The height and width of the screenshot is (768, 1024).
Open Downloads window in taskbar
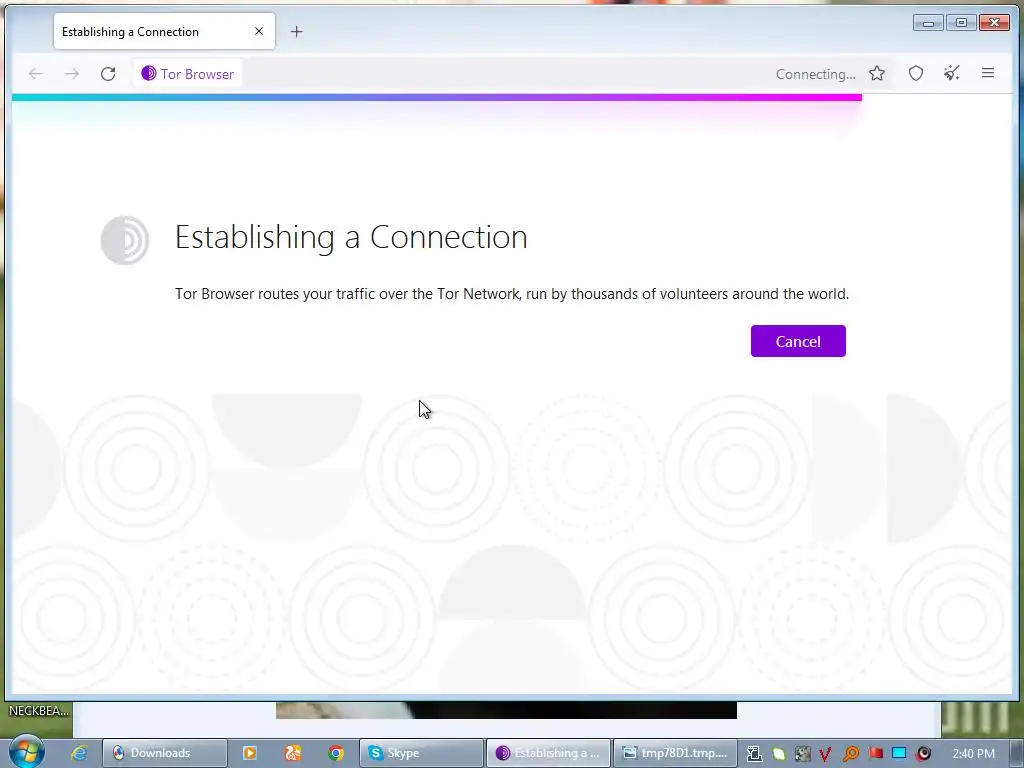[165, 753]
